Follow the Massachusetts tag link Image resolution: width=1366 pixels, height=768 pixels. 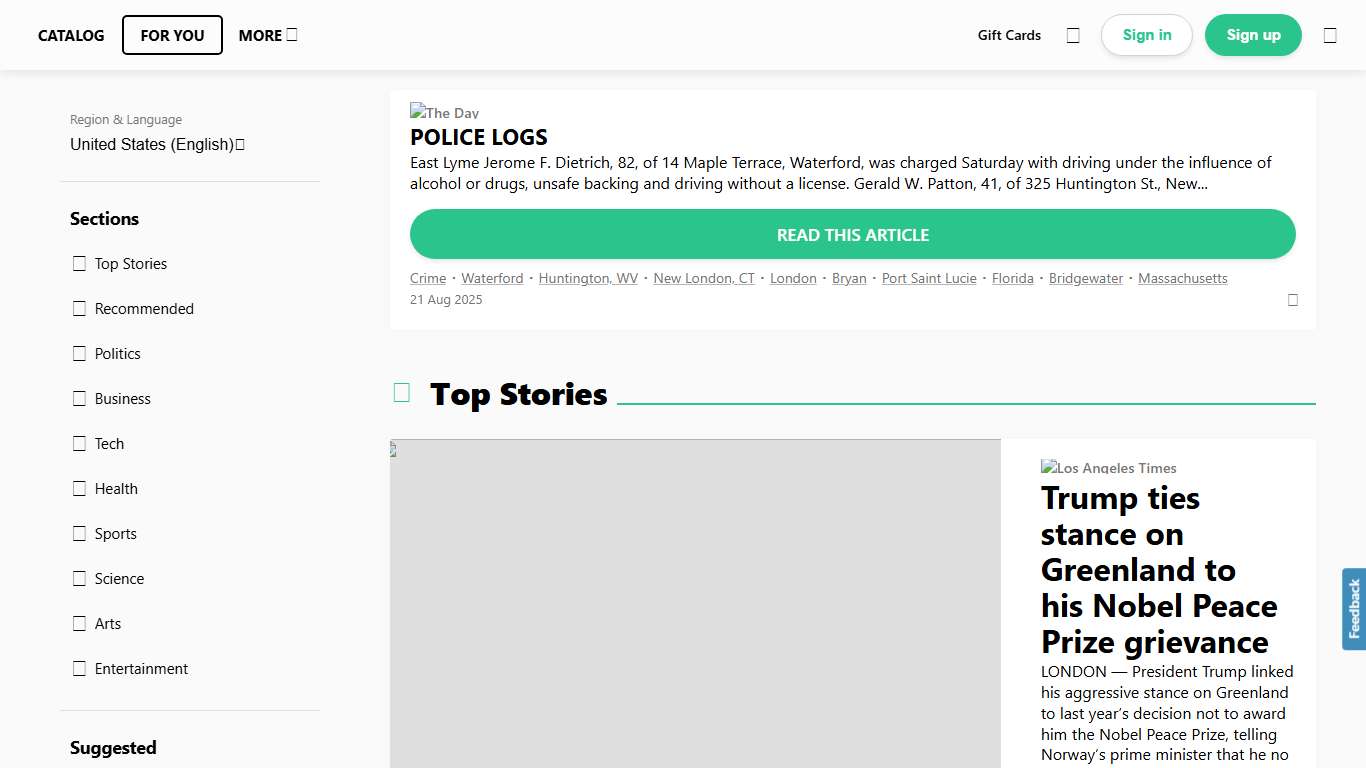1182,278
